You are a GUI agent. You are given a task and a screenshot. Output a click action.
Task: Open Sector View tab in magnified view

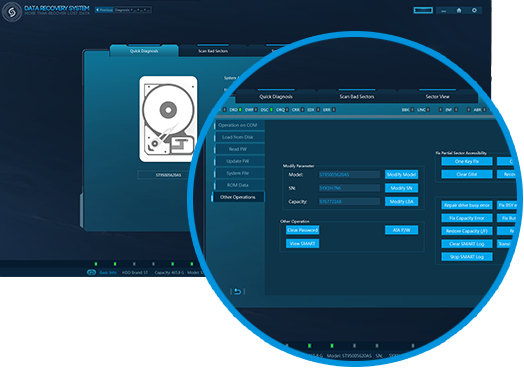pyautogui.click(x=437, y=97)
